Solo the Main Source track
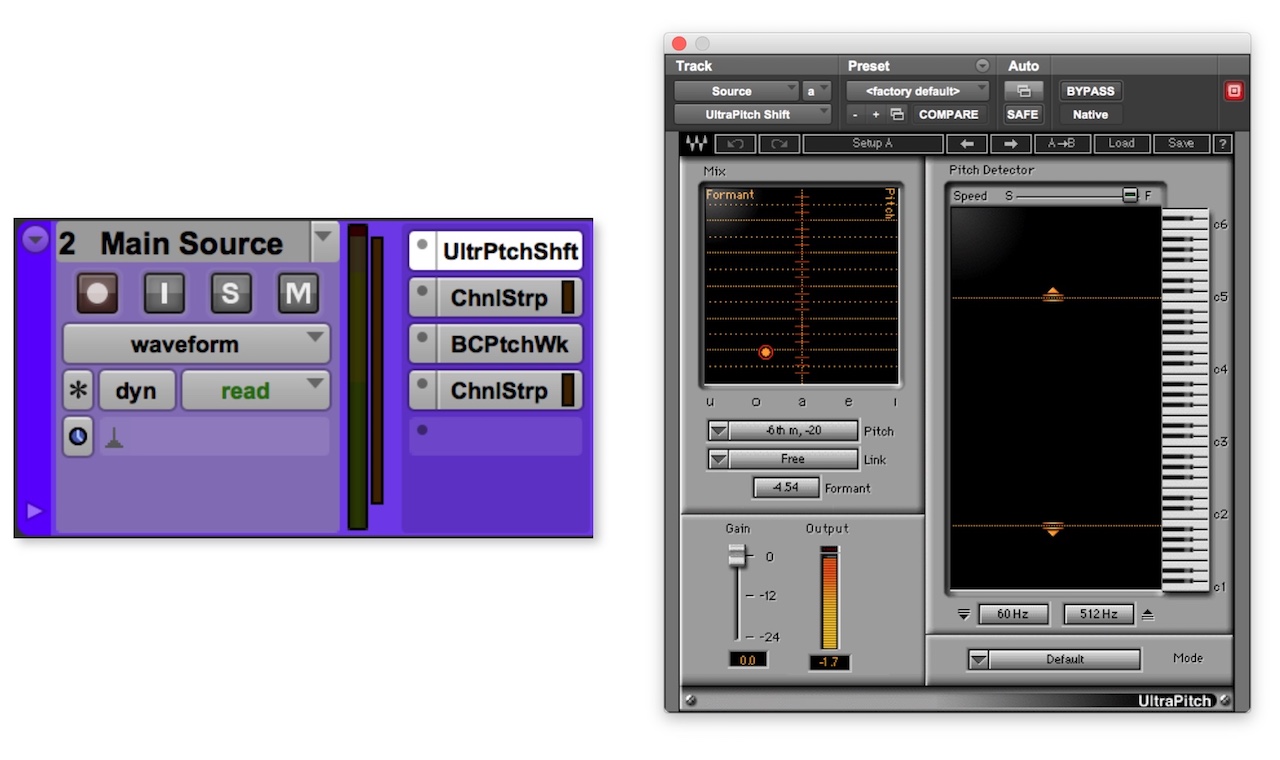This screenshot has height=760, width=1280. coord(231,293)
